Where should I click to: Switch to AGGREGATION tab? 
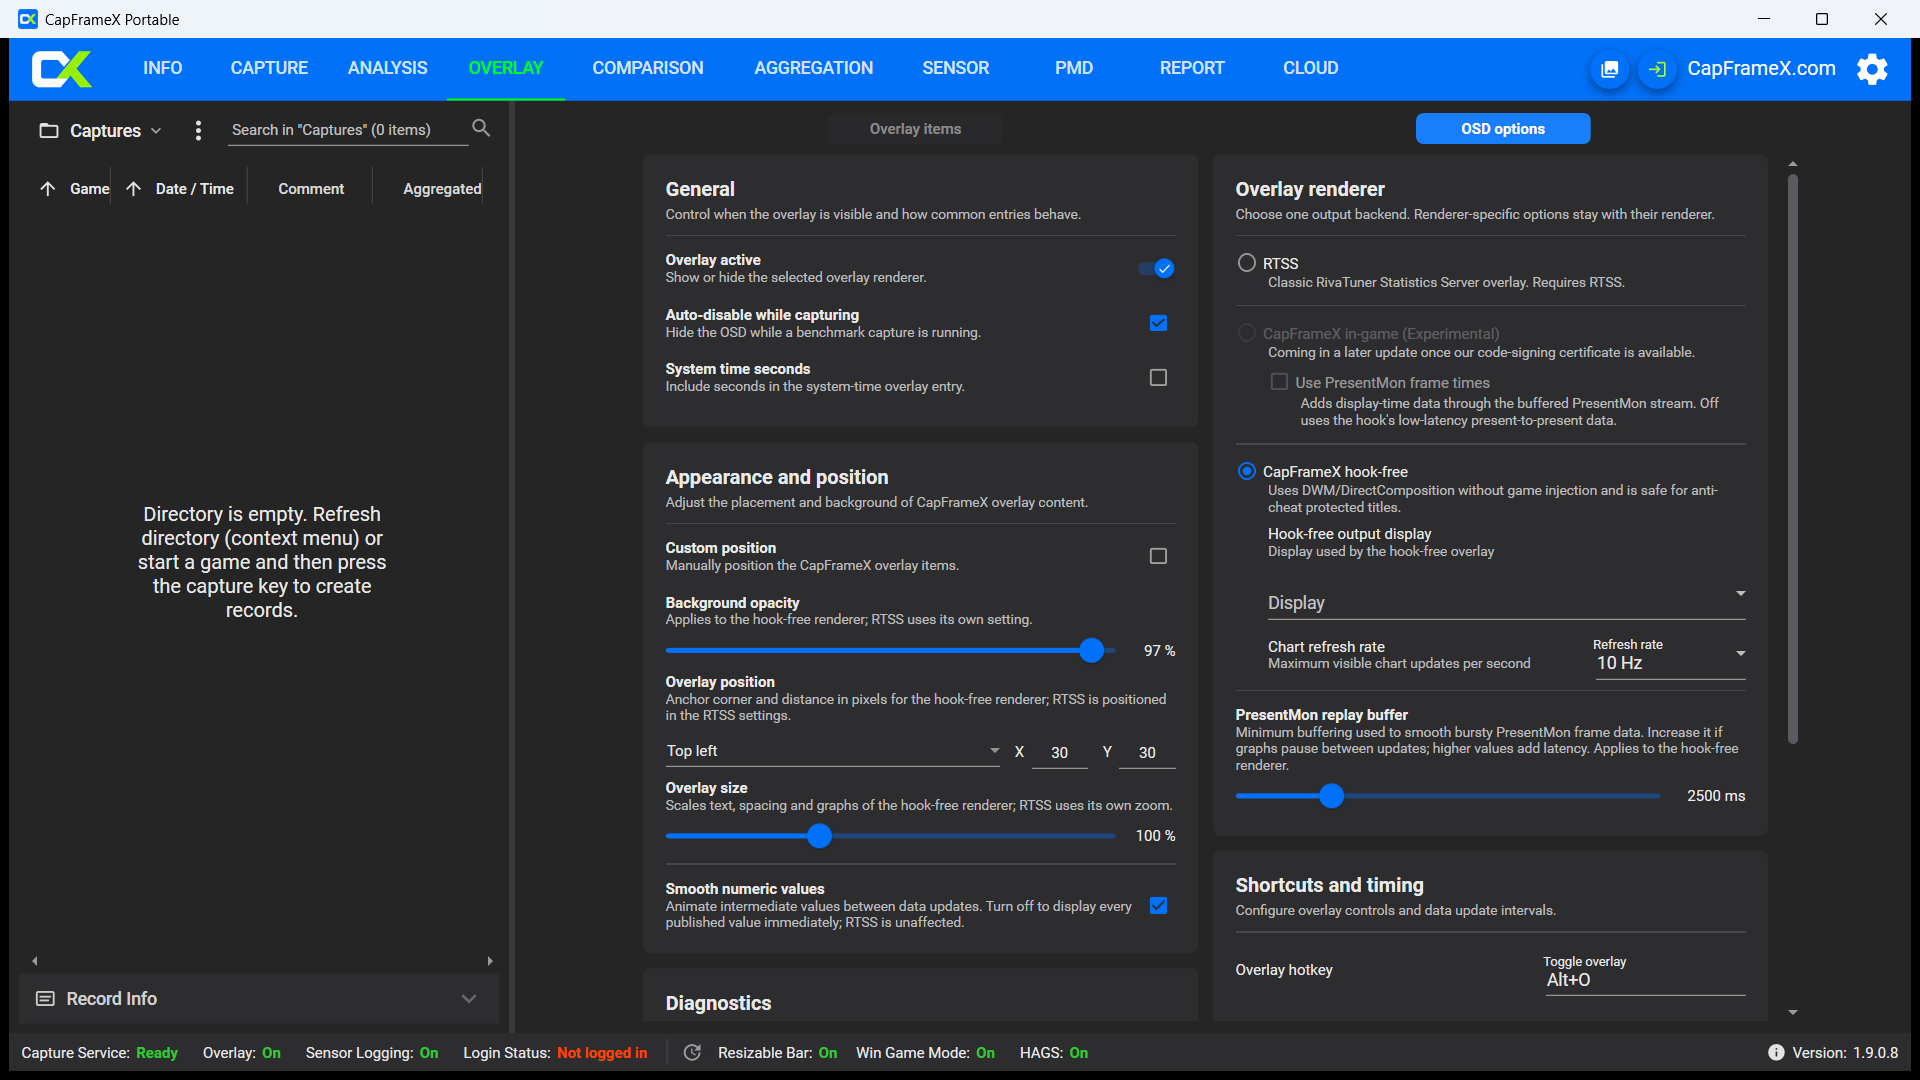tap(814, 68)
